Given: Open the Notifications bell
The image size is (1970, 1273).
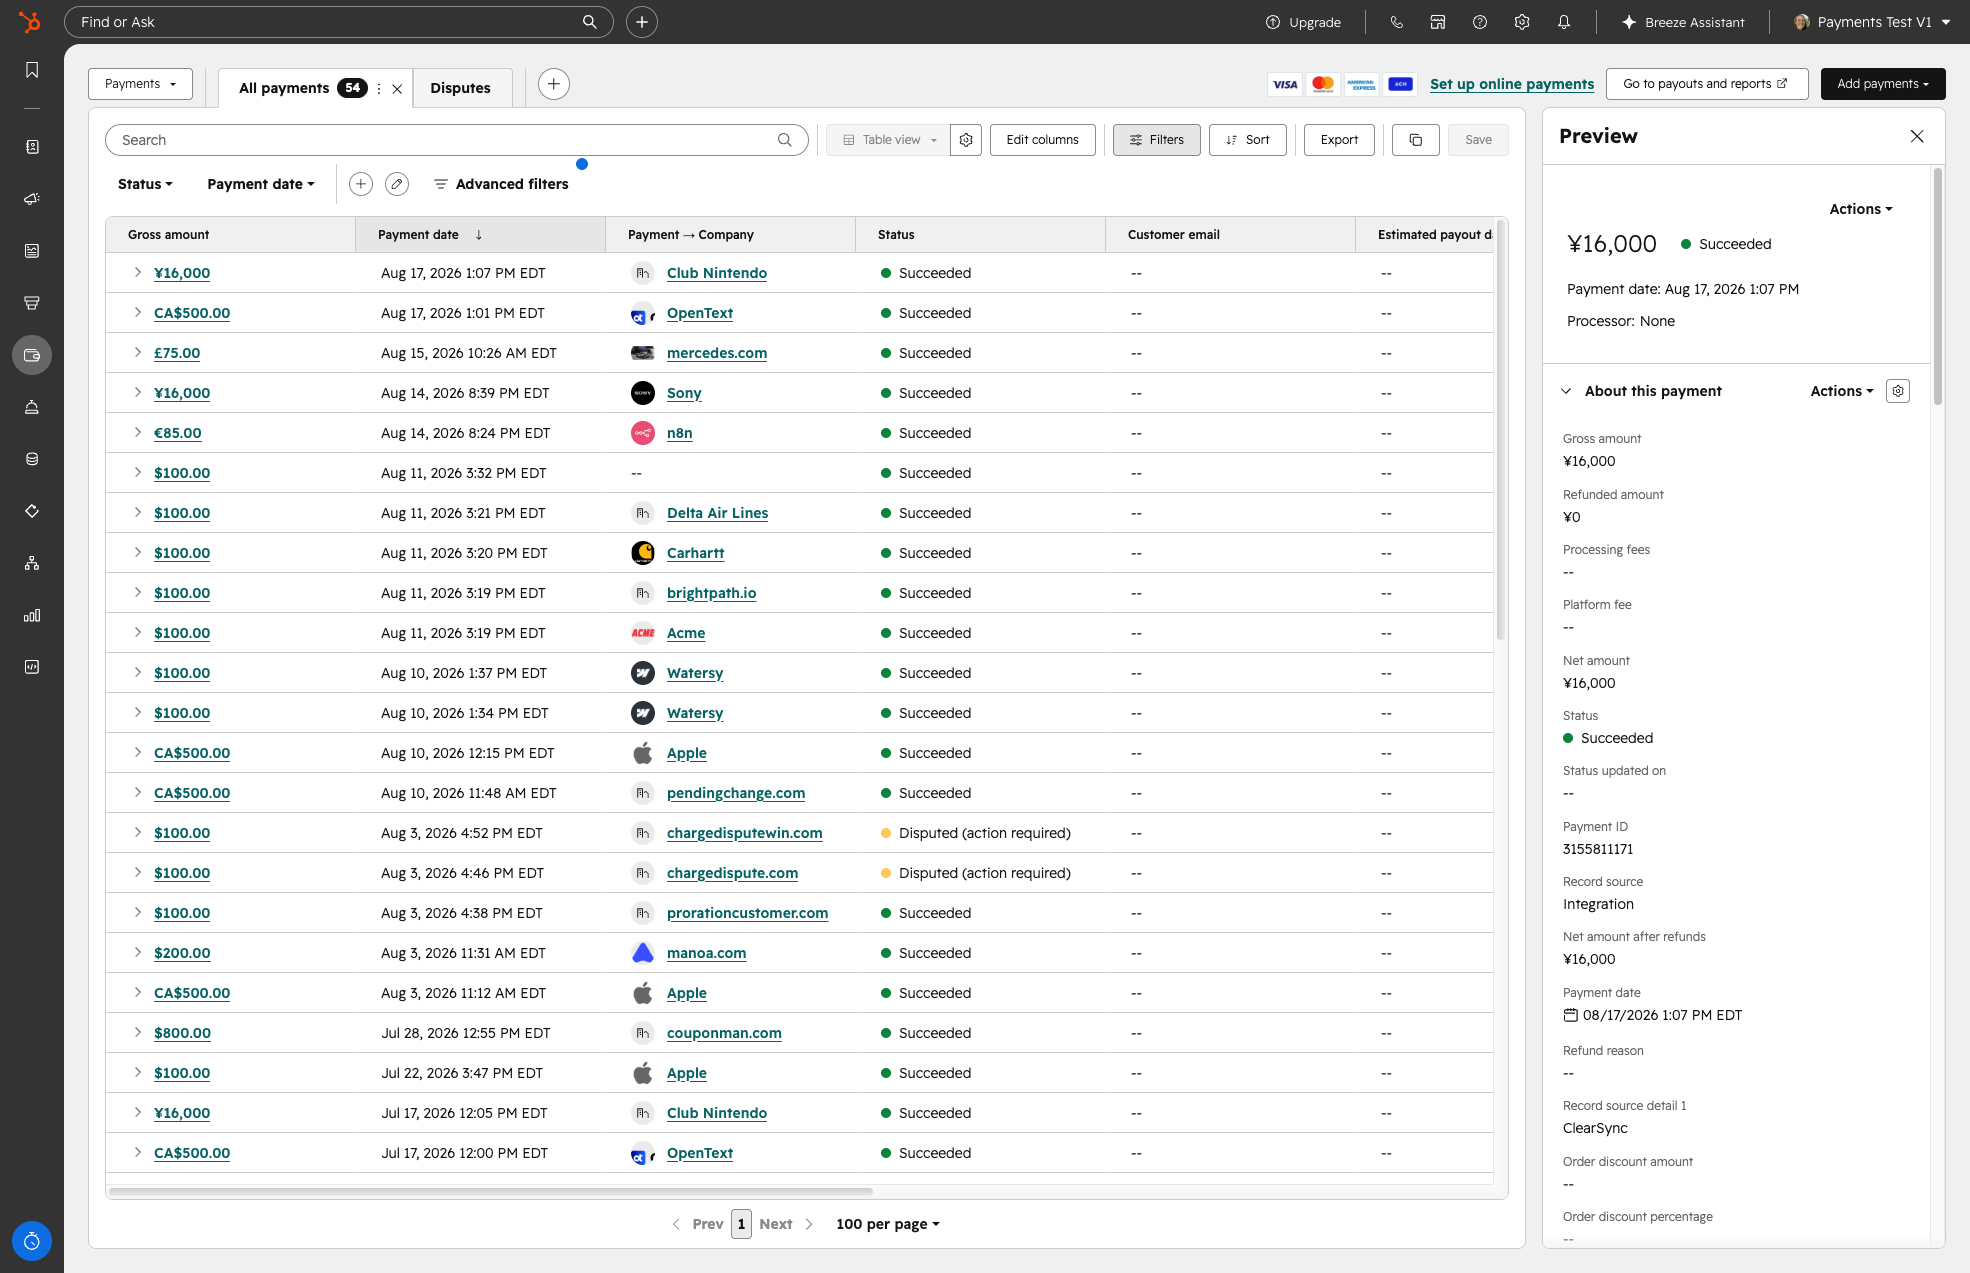Looking at the screenshot, I should click(1564, 22).
